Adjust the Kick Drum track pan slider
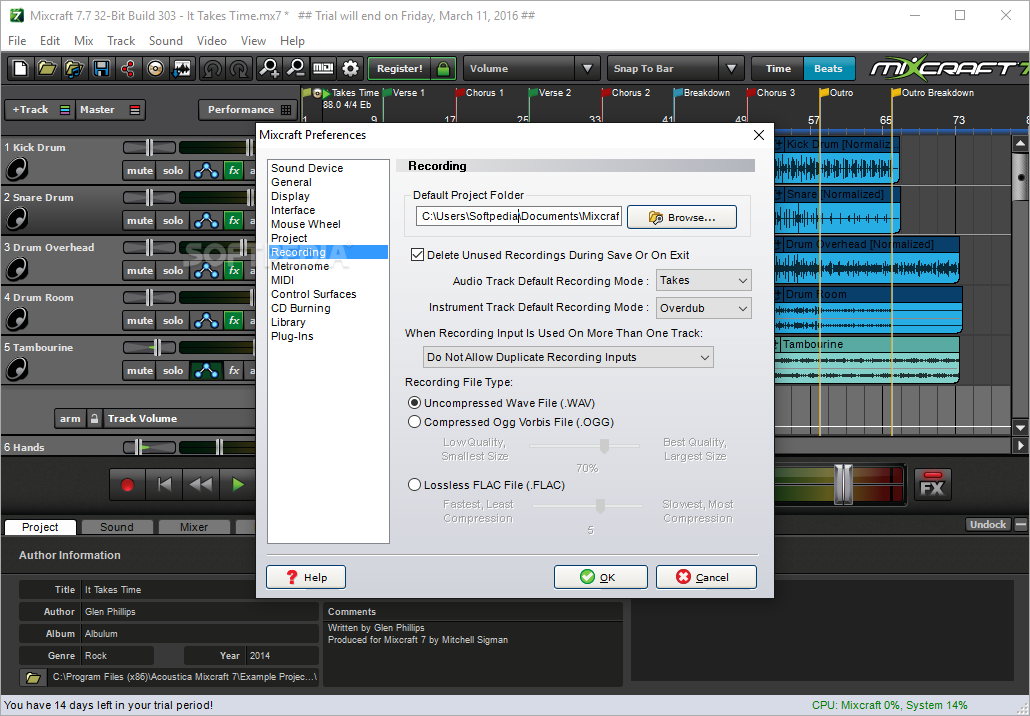This screenshot has height=716, width=1030. tap(149, 147)
